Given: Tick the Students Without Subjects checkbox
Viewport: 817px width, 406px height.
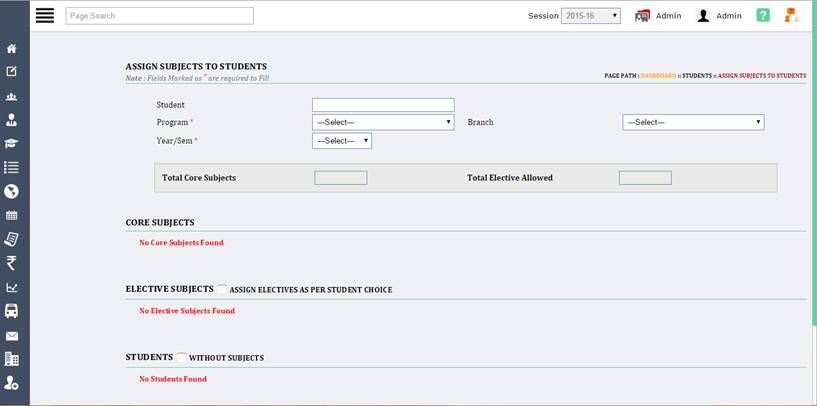Looking at the screenshot, I should [x=182, y=356].
